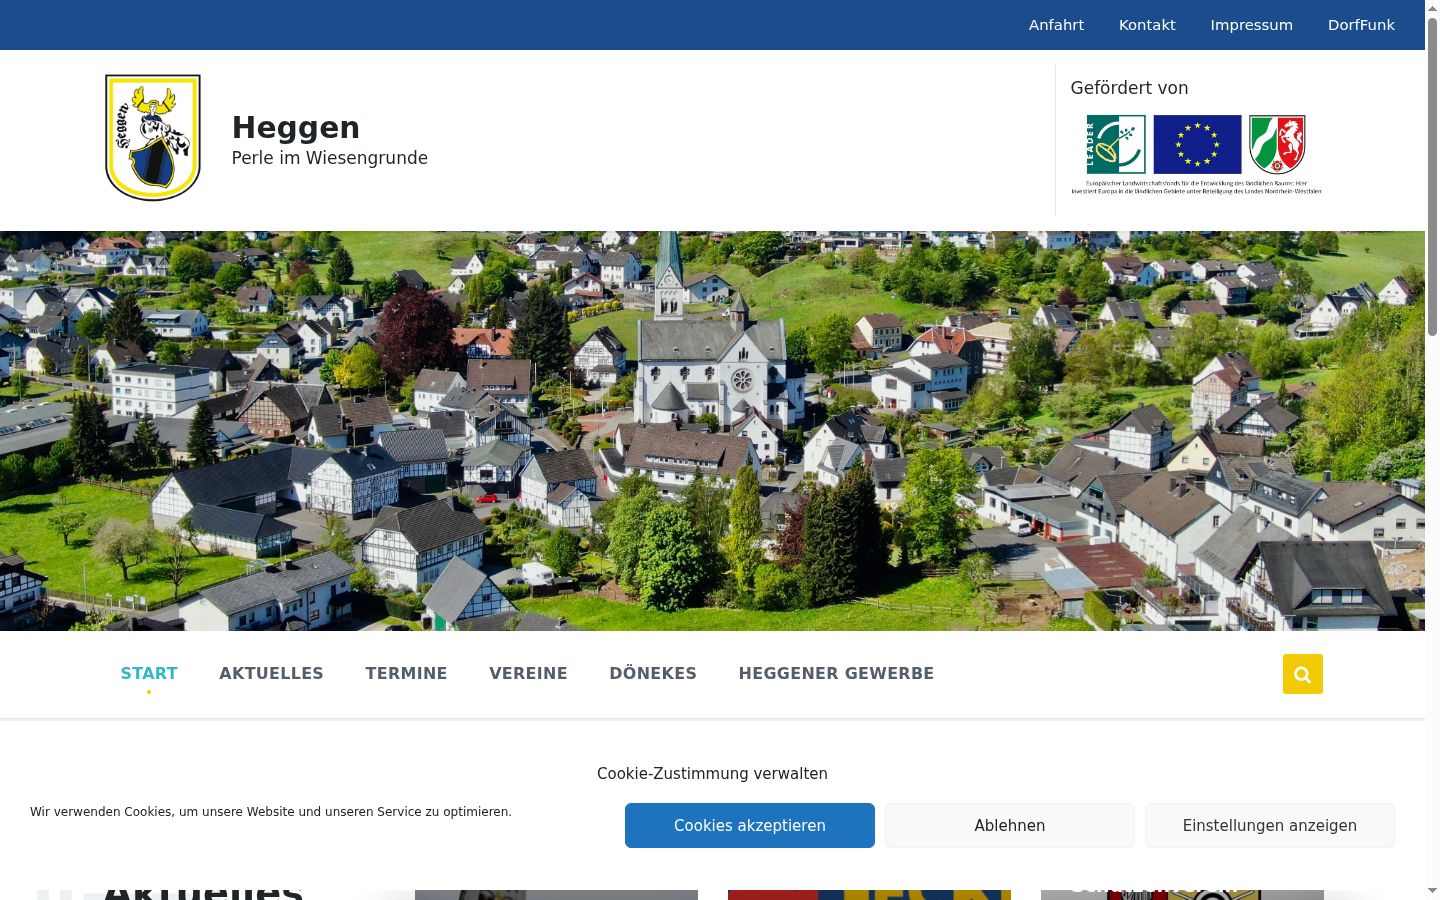Click the Ablehnen button
The width and height of the screenshot is (1440, 900).
(x=1010, y=825)
